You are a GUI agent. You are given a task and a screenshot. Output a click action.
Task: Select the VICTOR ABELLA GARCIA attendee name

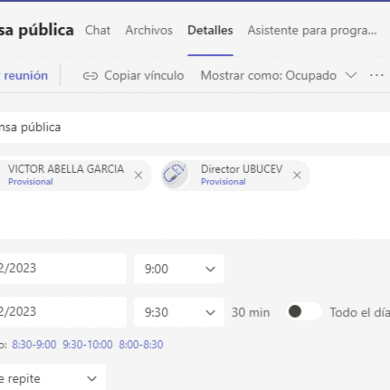pyautogui.click(x=66, y=169)
